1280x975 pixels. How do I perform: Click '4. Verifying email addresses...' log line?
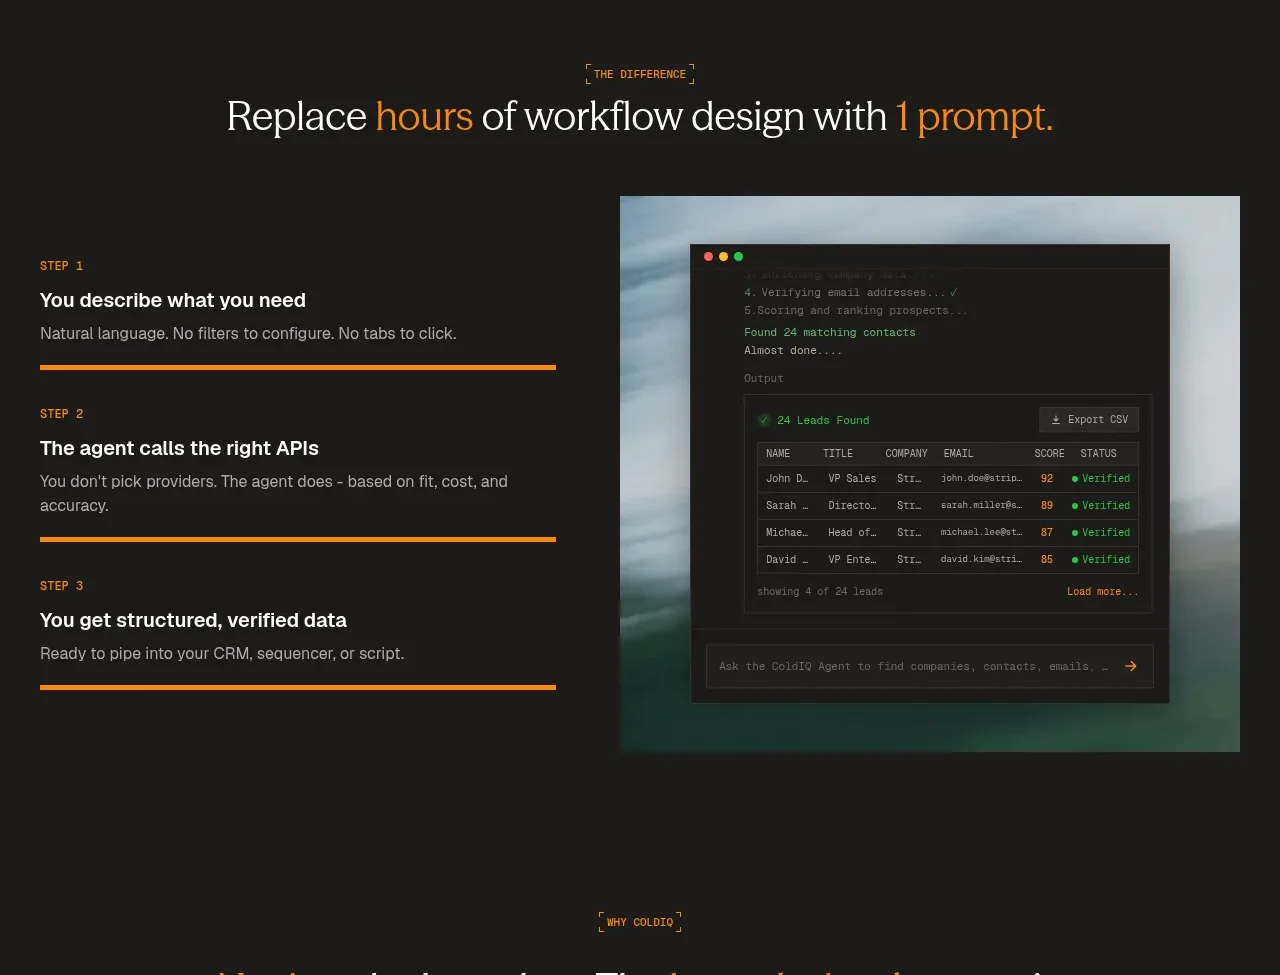pyautogui.click(x=851, y=292)
